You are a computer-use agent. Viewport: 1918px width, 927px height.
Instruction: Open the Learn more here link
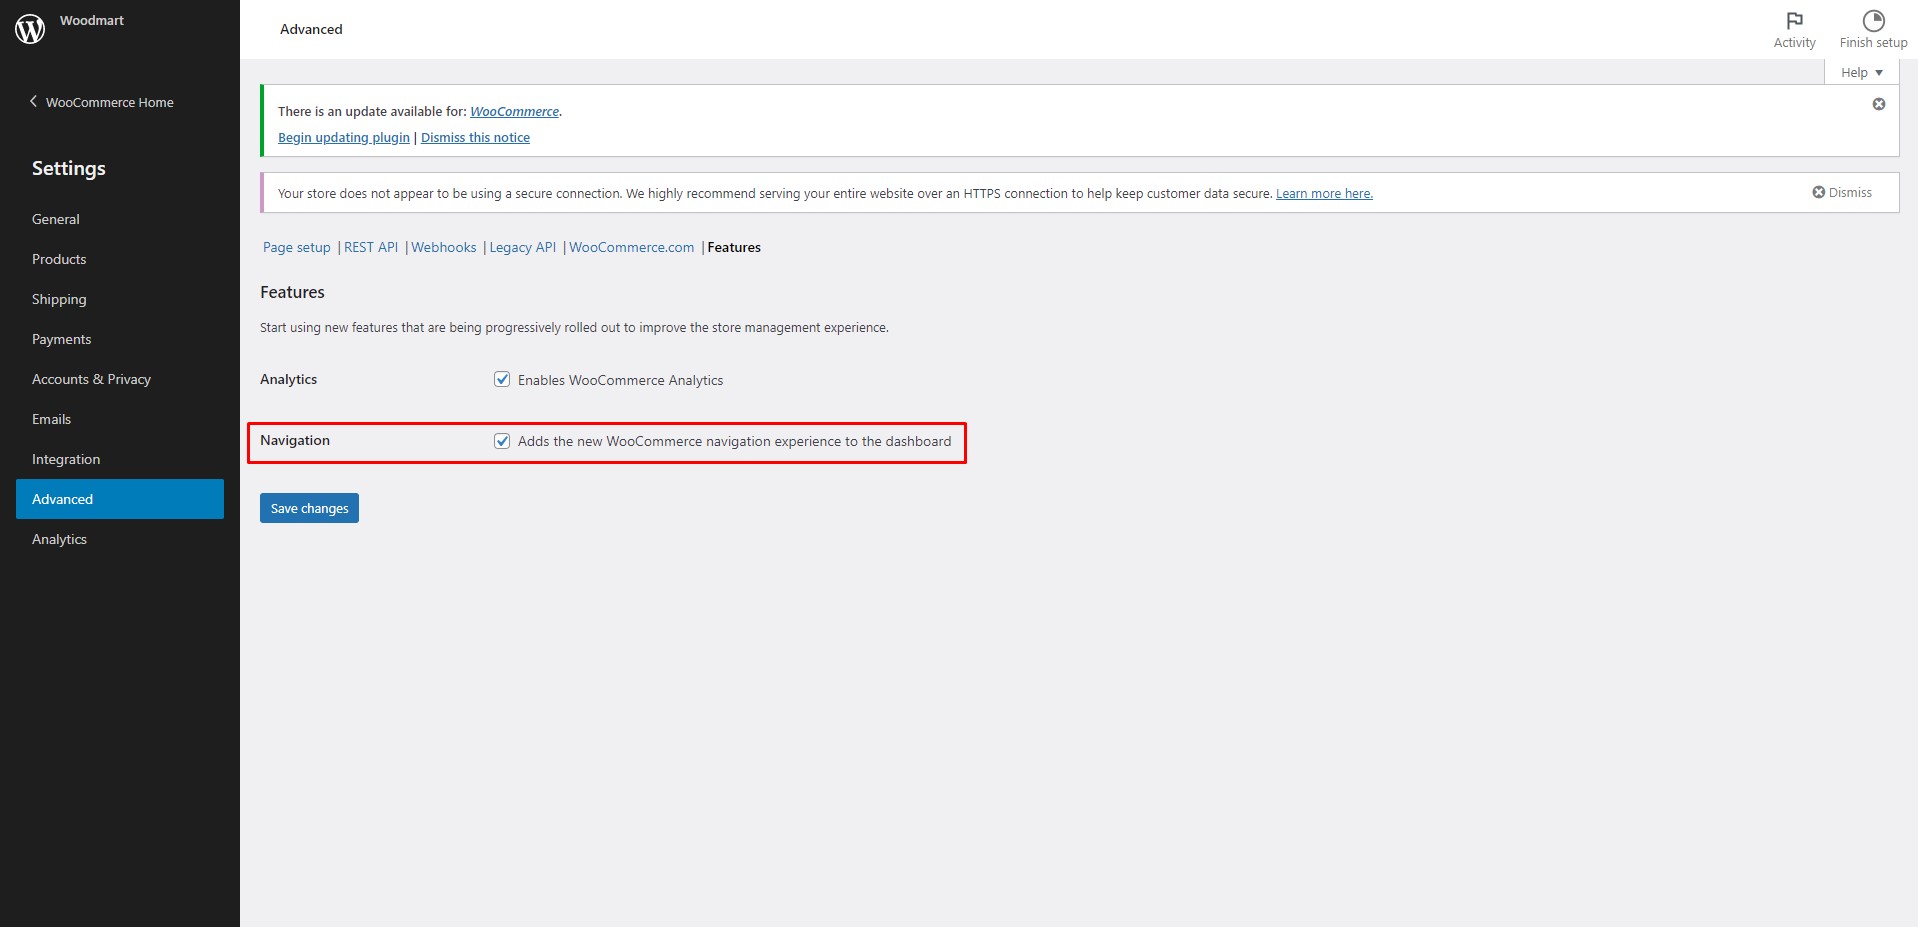click(1324, 193)
